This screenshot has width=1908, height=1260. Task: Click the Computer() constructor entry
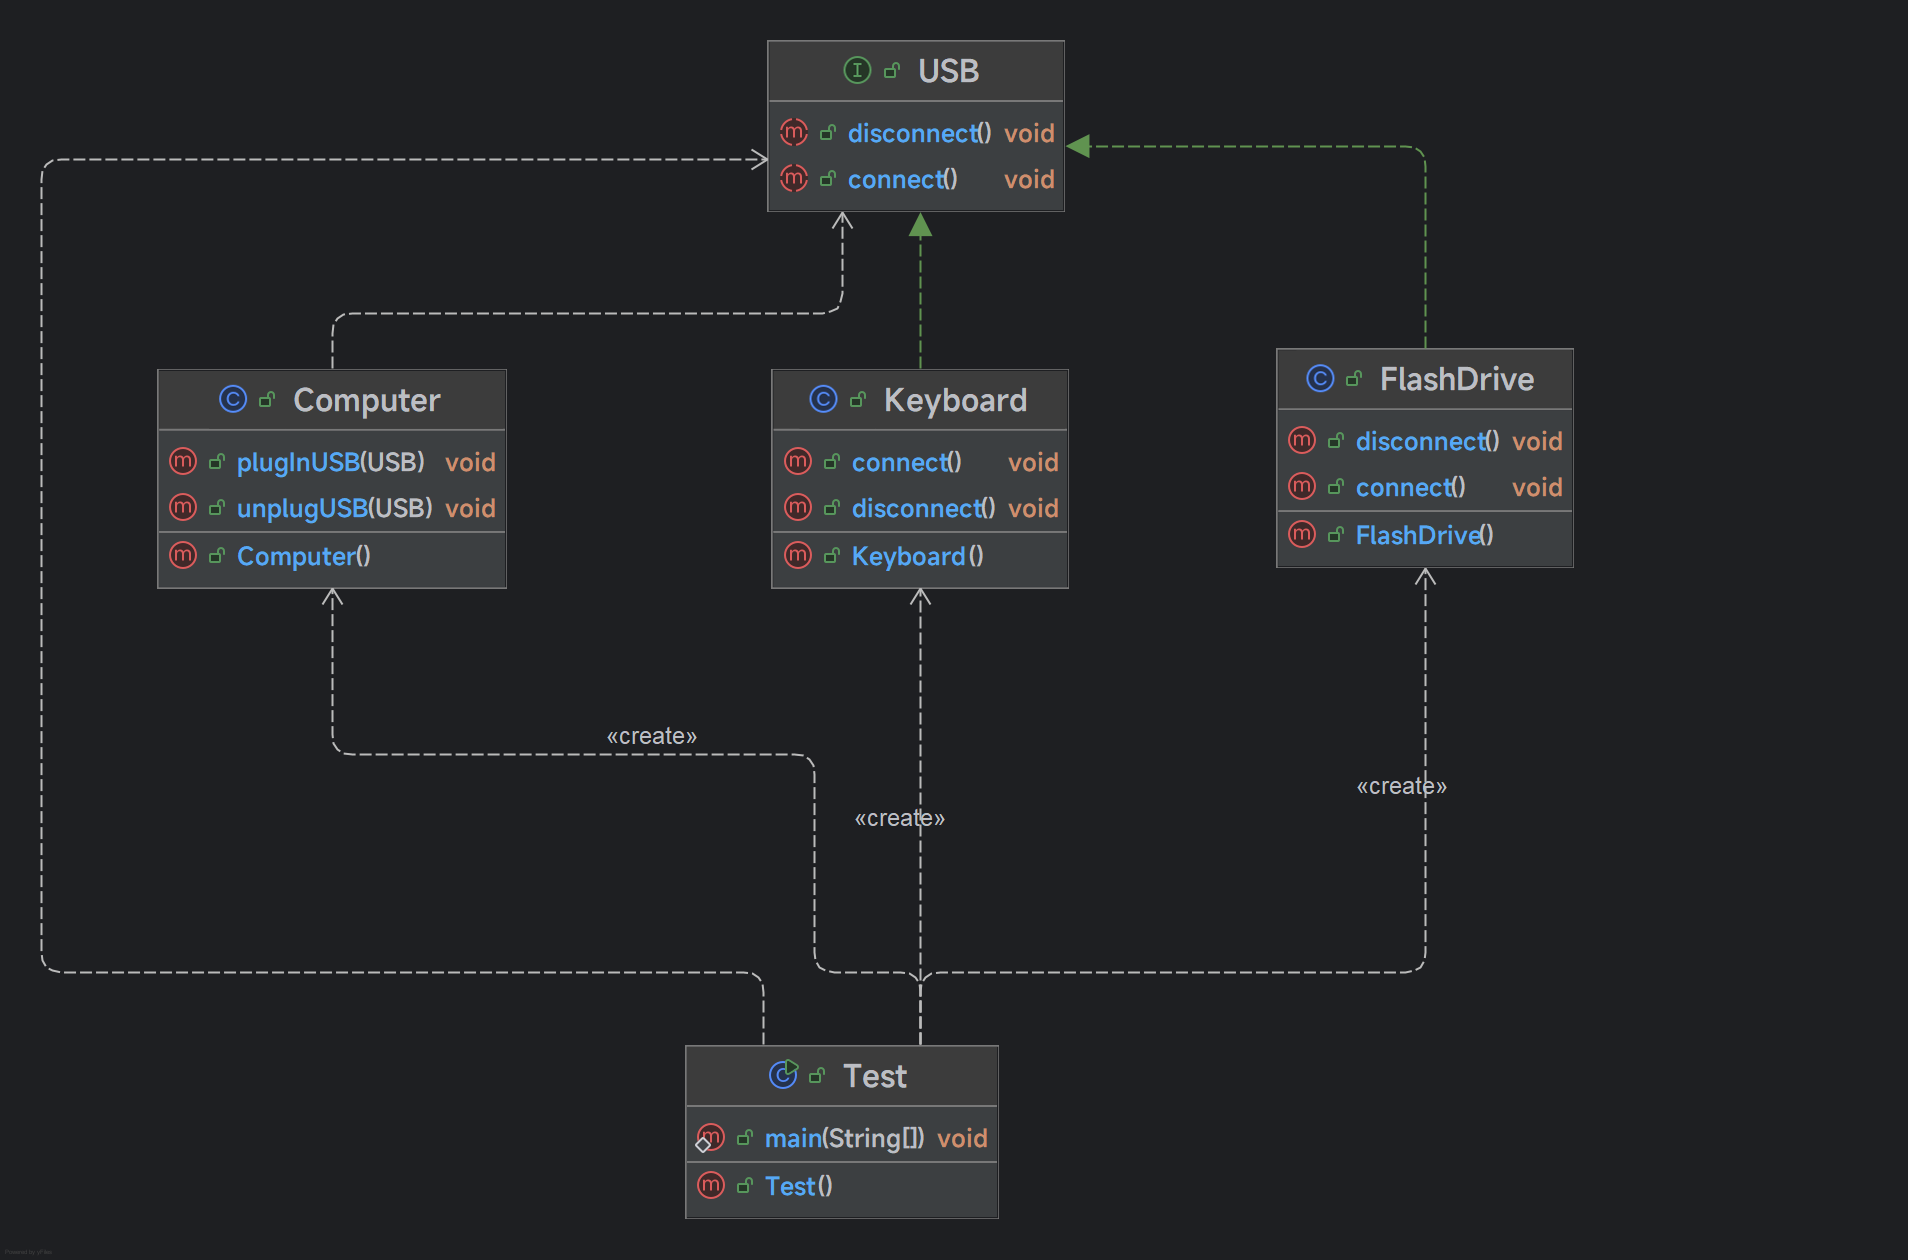point(303,556)
